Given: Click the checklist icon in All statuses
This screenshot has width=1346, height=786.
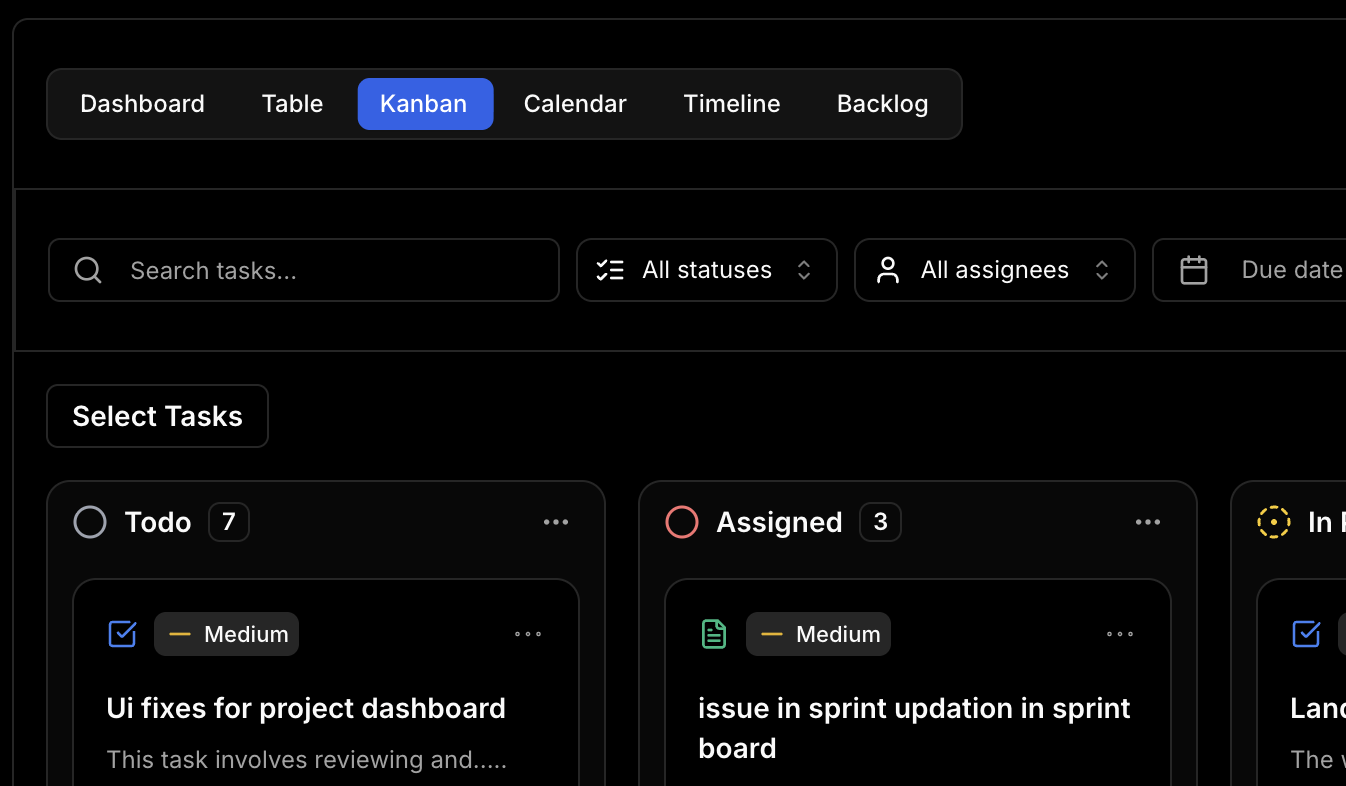Looking at the screenshot, I should coord(610,270).
